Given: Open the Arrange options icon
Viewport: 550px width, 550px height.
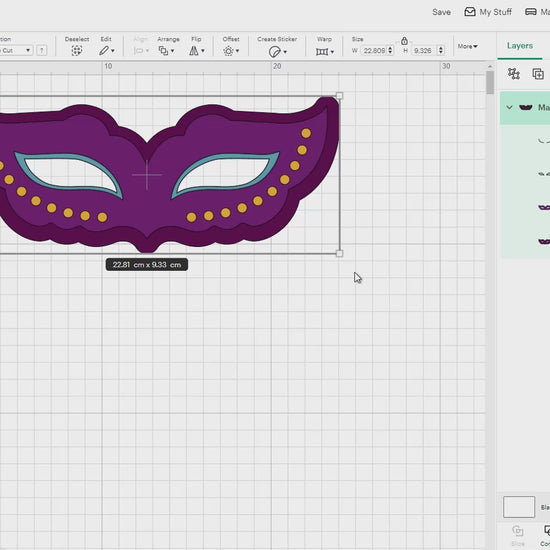Looking at the screenshot, I should pyautogui.click(x=166, y=51).
